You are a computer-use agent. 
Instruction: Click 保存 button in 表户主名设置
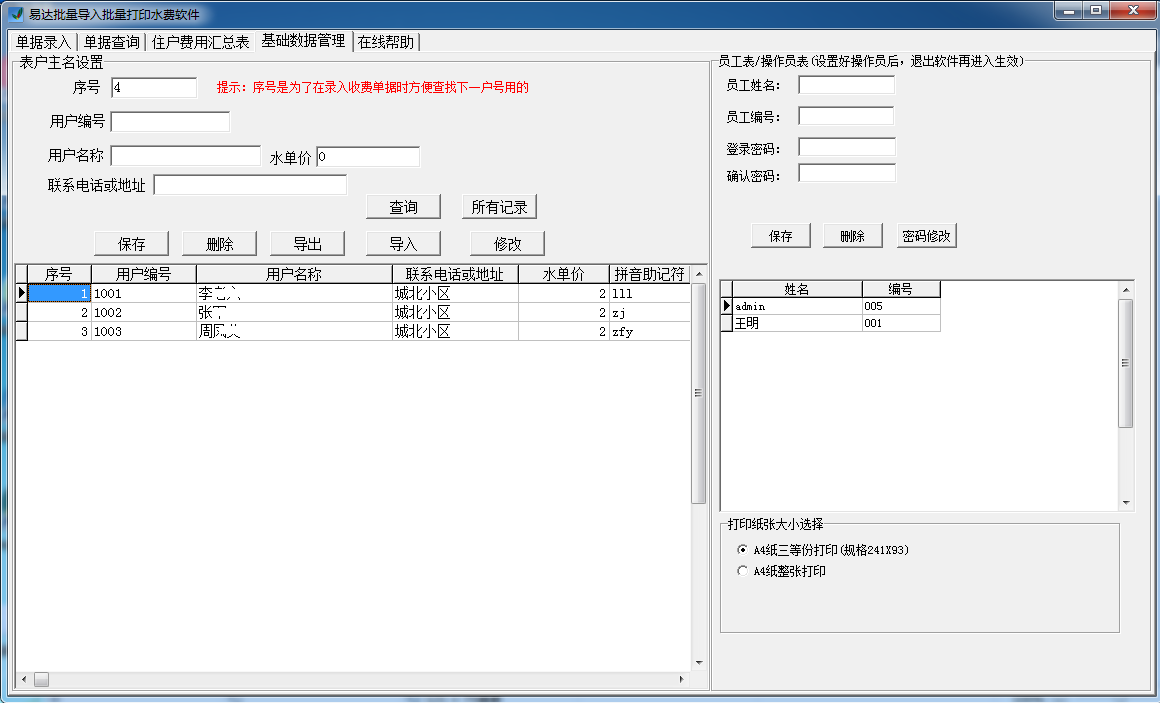click(x=132, y=243)
